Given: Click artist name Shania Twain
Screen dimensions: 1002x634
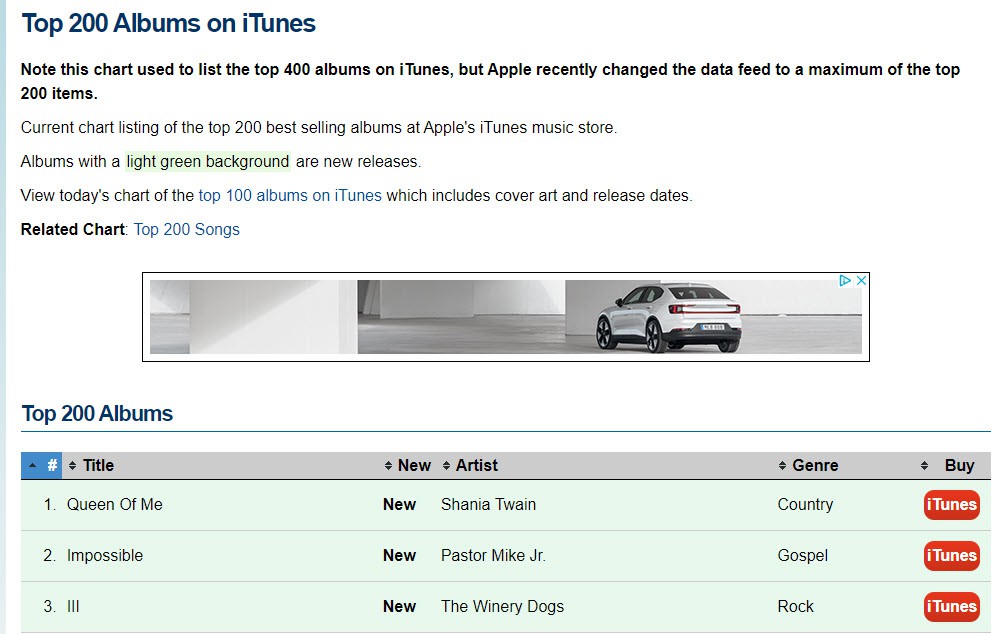Looking at the screenshot, I should coord(488,504).
